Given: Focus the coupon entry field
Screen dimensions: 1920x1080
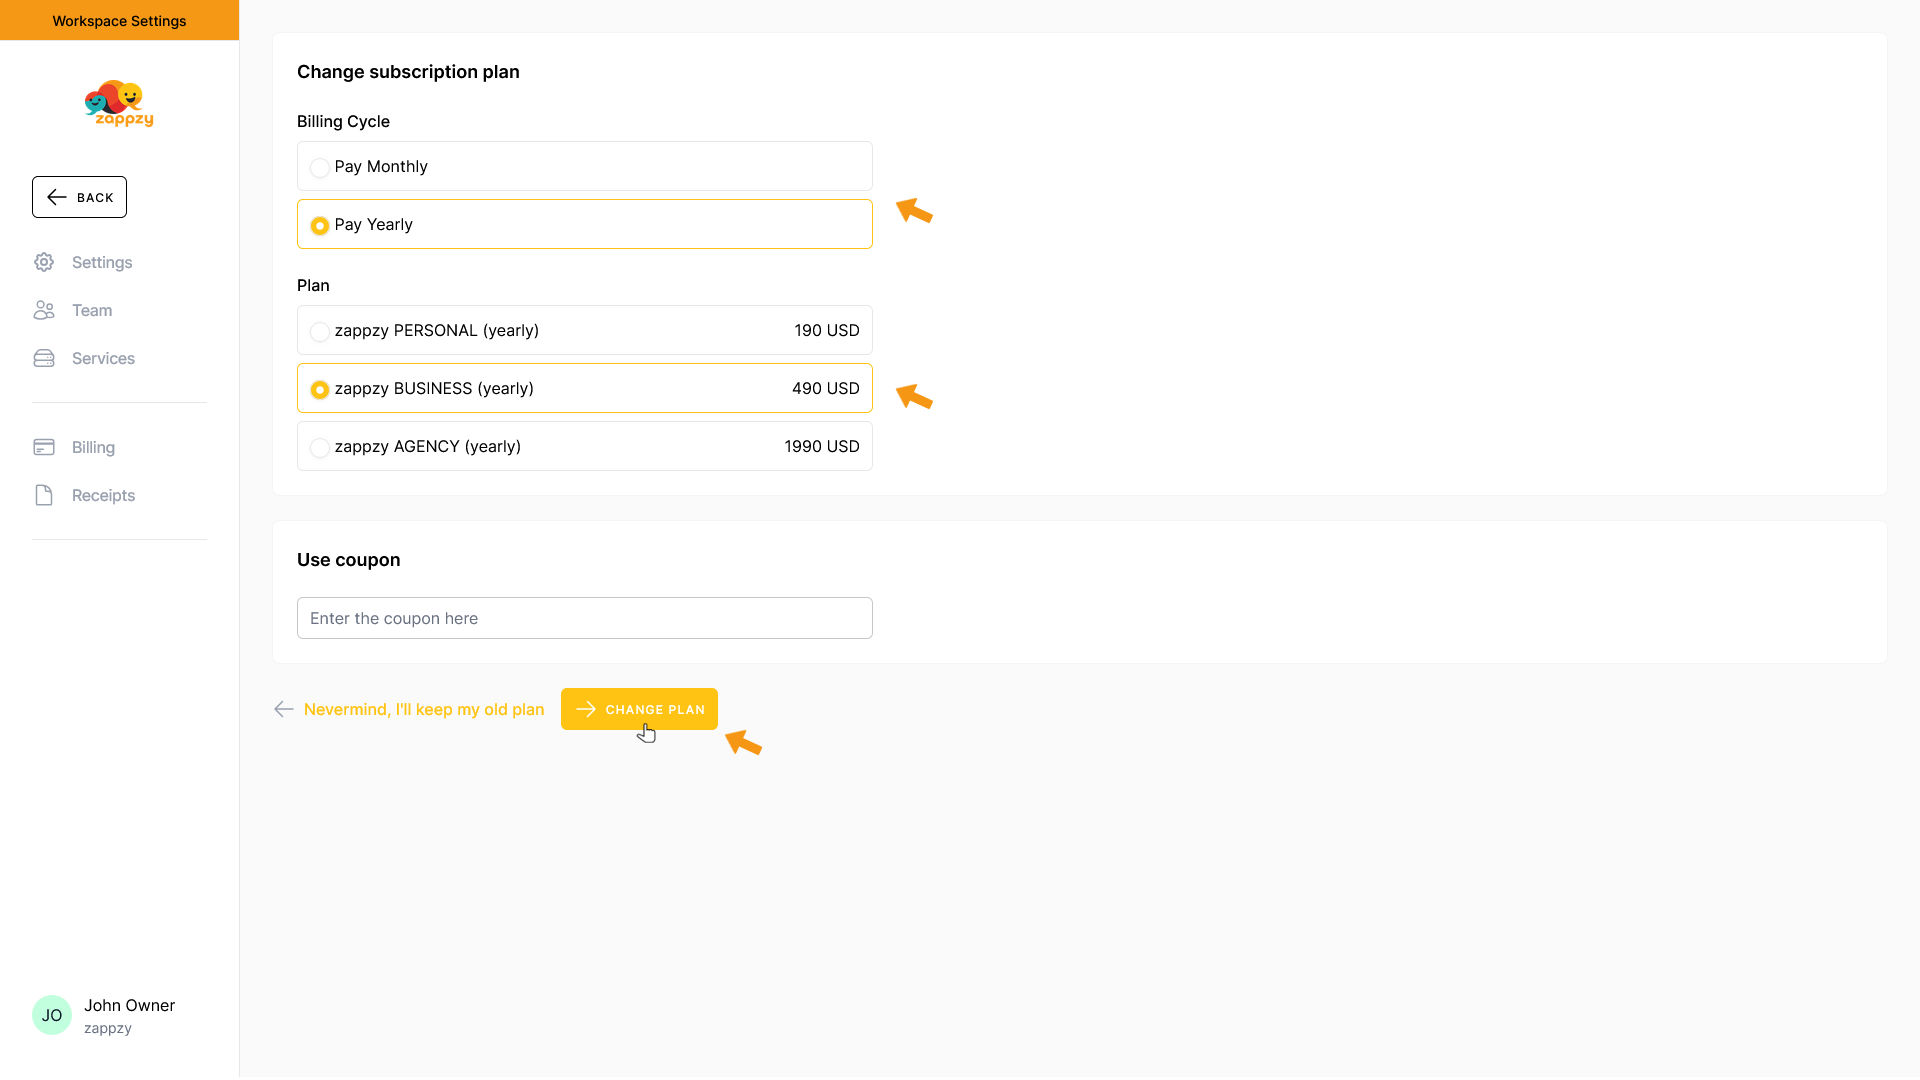Looking at the screenshot, I should point(584,618).
